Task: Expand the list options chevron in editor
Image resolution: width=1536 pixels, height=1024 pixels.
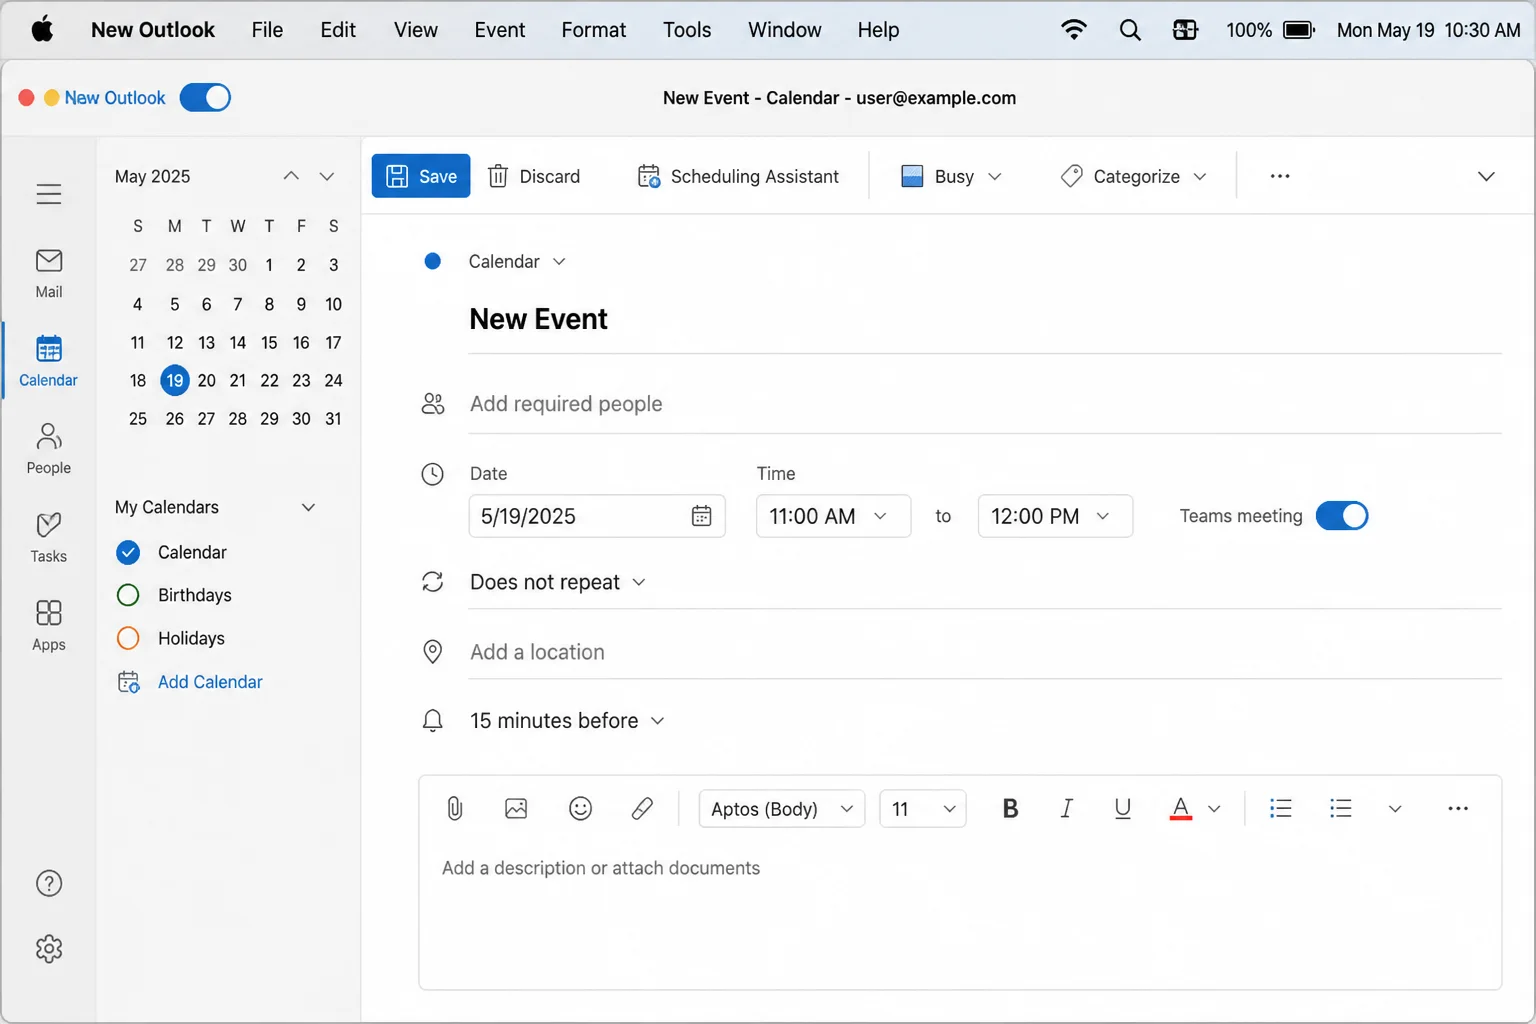Action: 1394,808
